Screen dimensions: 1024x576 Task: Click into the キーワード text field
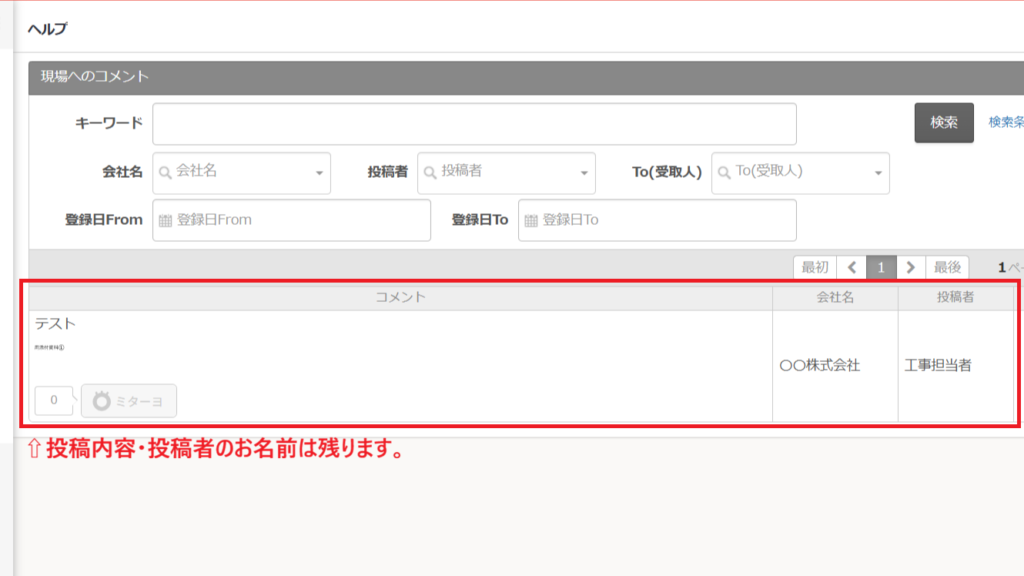(x=474, y=124)
